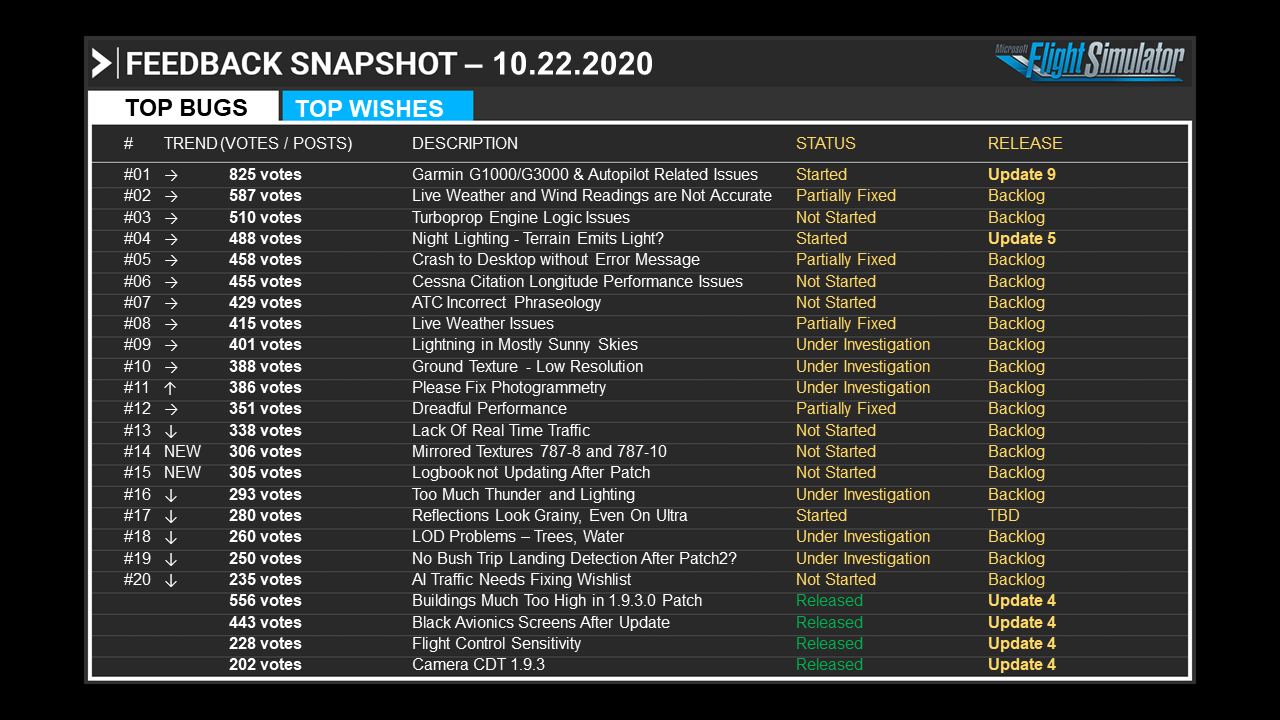Select the 825 votes entry
The image size is (1280, 720).
pos(265,174)
